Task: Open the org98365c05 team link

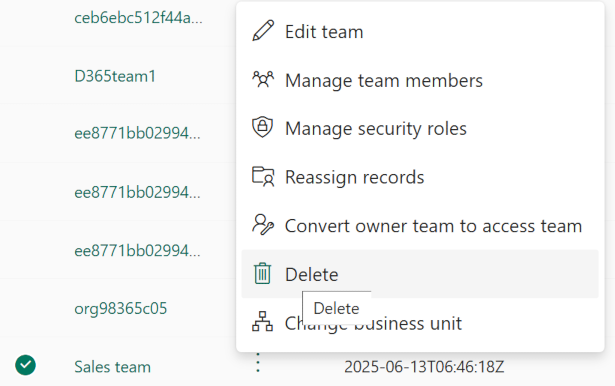Action: pyautogui.click(x=121, y=308)
